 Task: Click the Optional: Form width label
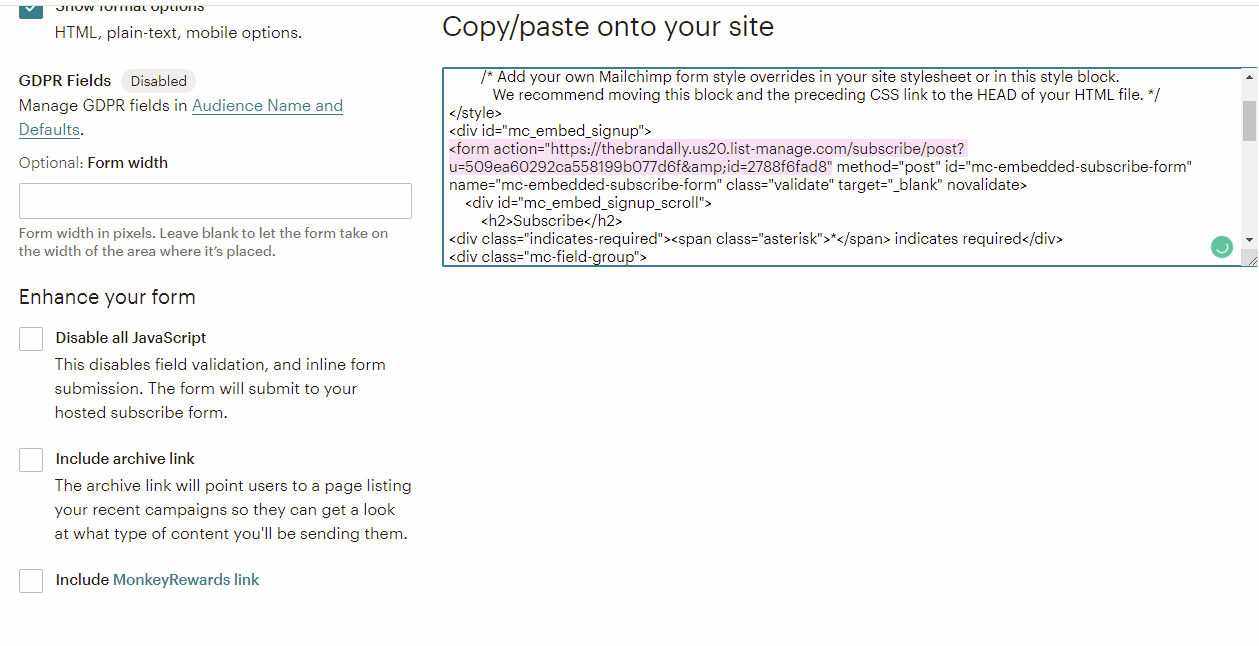tap(94, 162)
